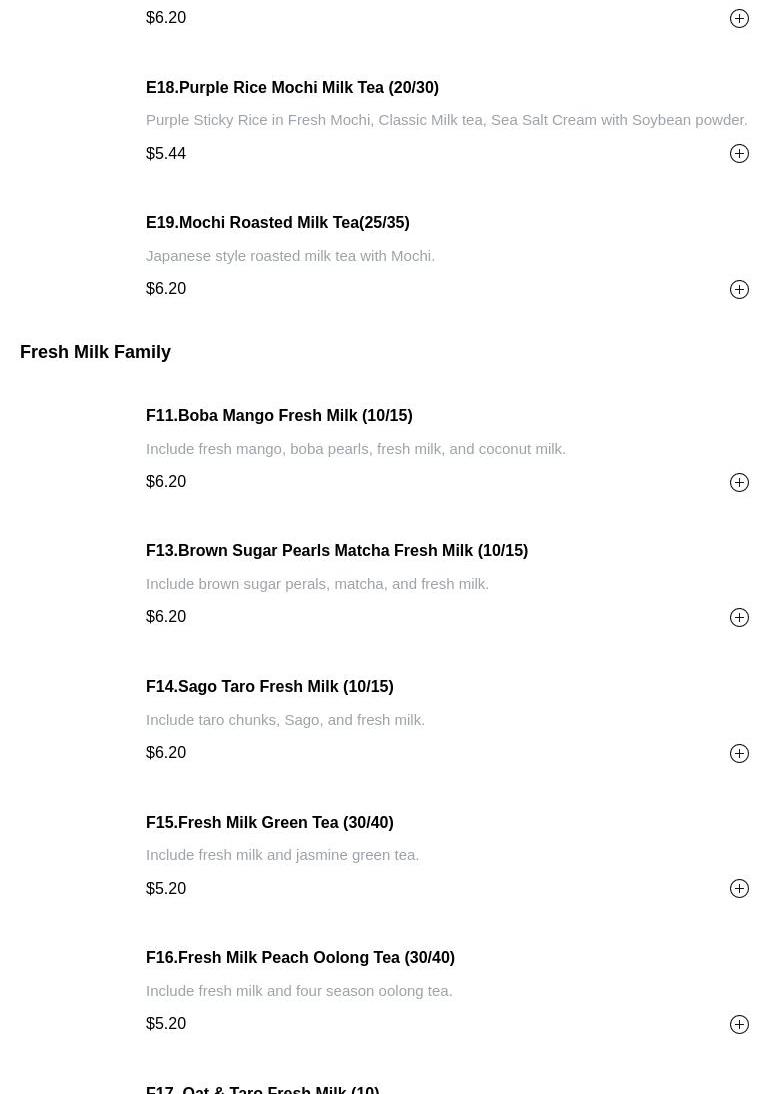The height and width of the screenshot is (1094, 780).
Task: Click the Purple Sticky Rice description text
Action: [x=446, y=120]
